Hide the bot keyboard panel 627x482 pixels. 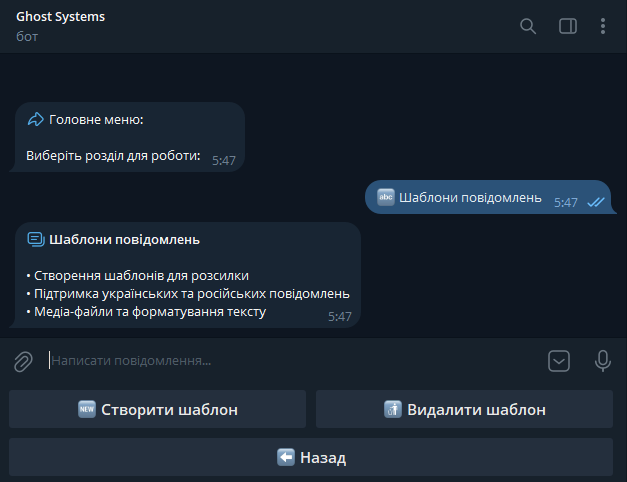(x=559, y=361)
